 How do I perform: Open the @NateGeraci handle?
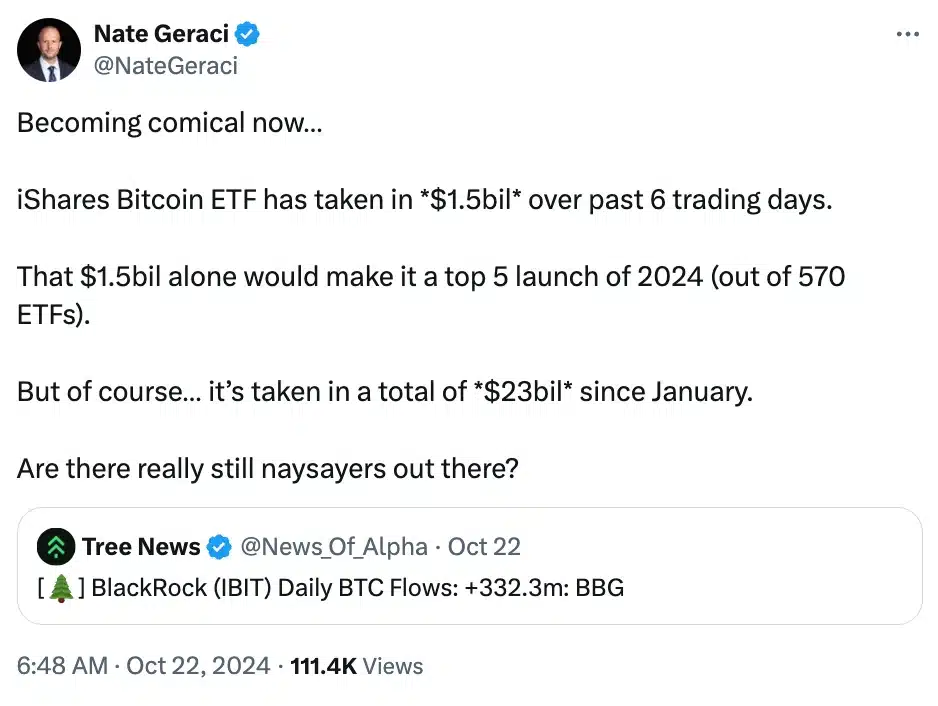click(x=165, y=66)
